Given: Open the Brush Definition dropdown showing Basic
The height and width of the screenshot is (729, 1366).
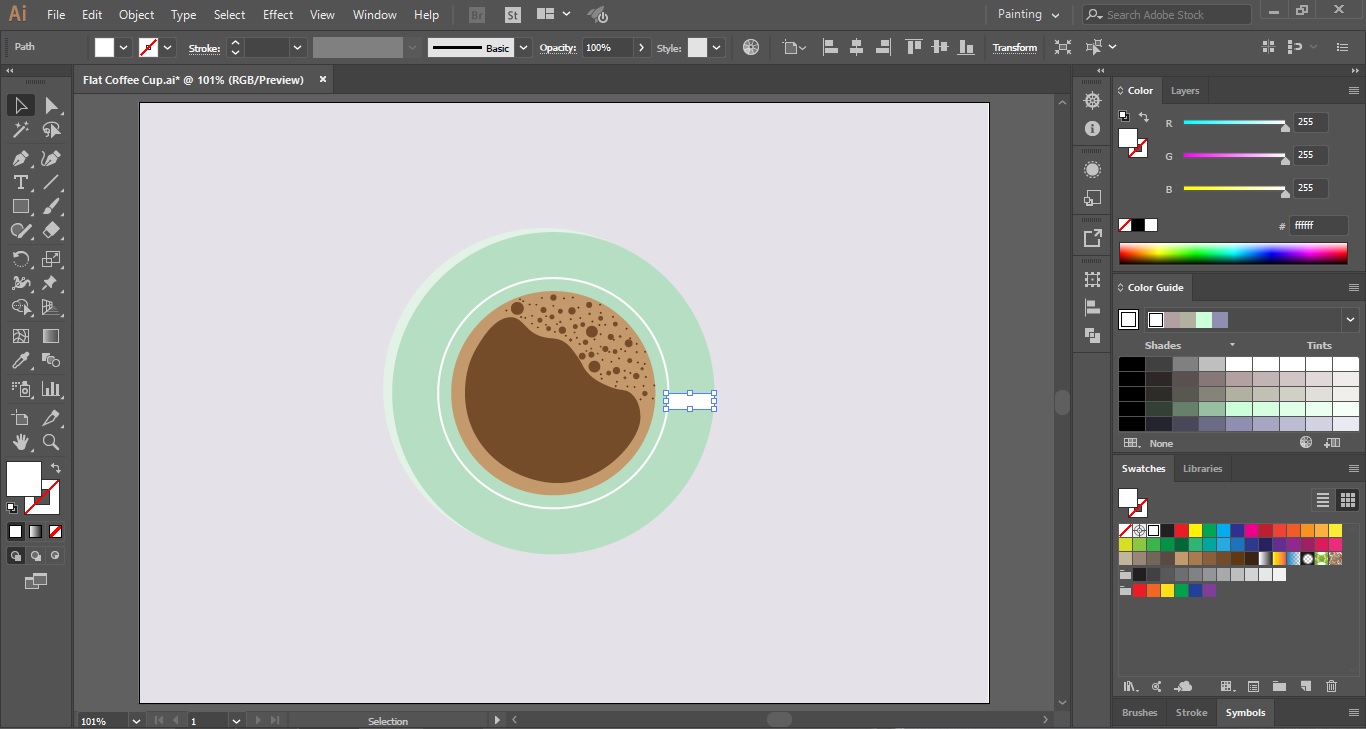Looking at the screenshot, I should [x=522, y=47].
